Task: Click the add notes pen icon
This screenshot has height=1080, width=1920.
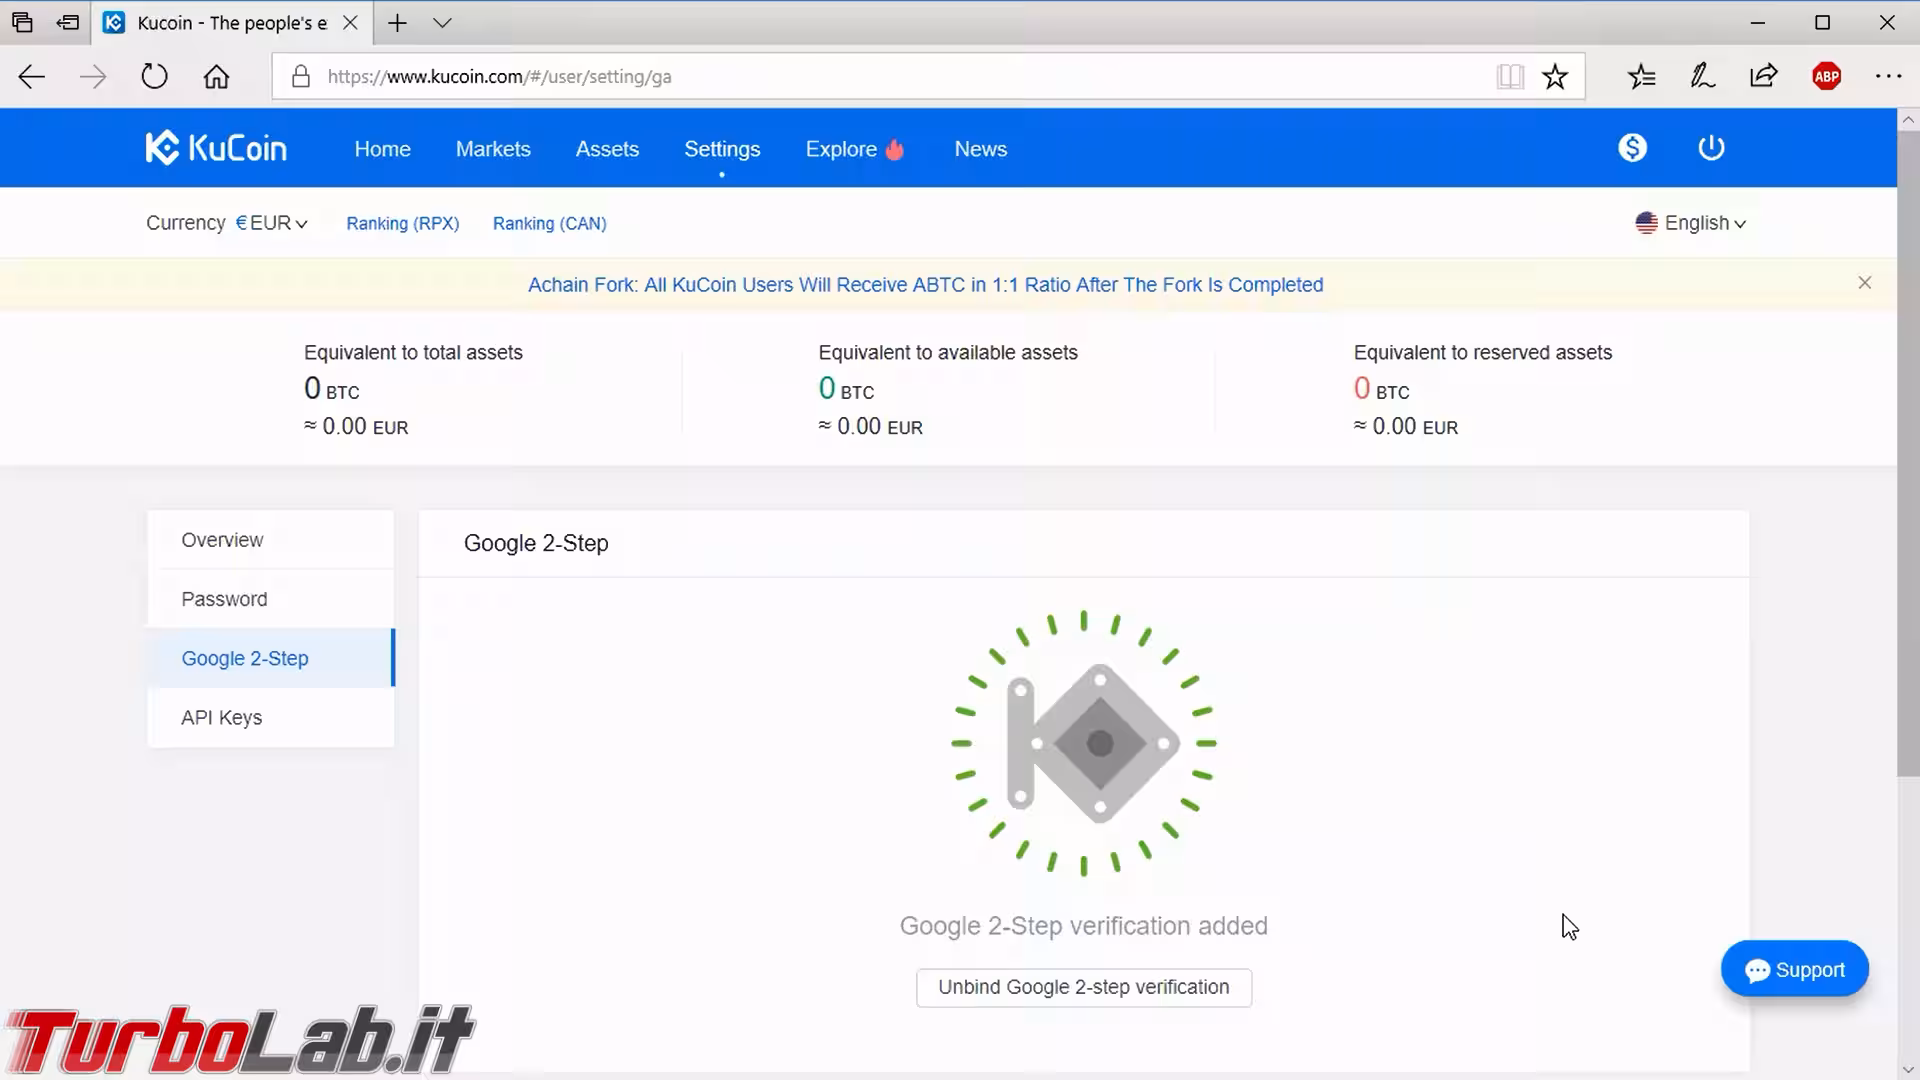Action: 1702,76
